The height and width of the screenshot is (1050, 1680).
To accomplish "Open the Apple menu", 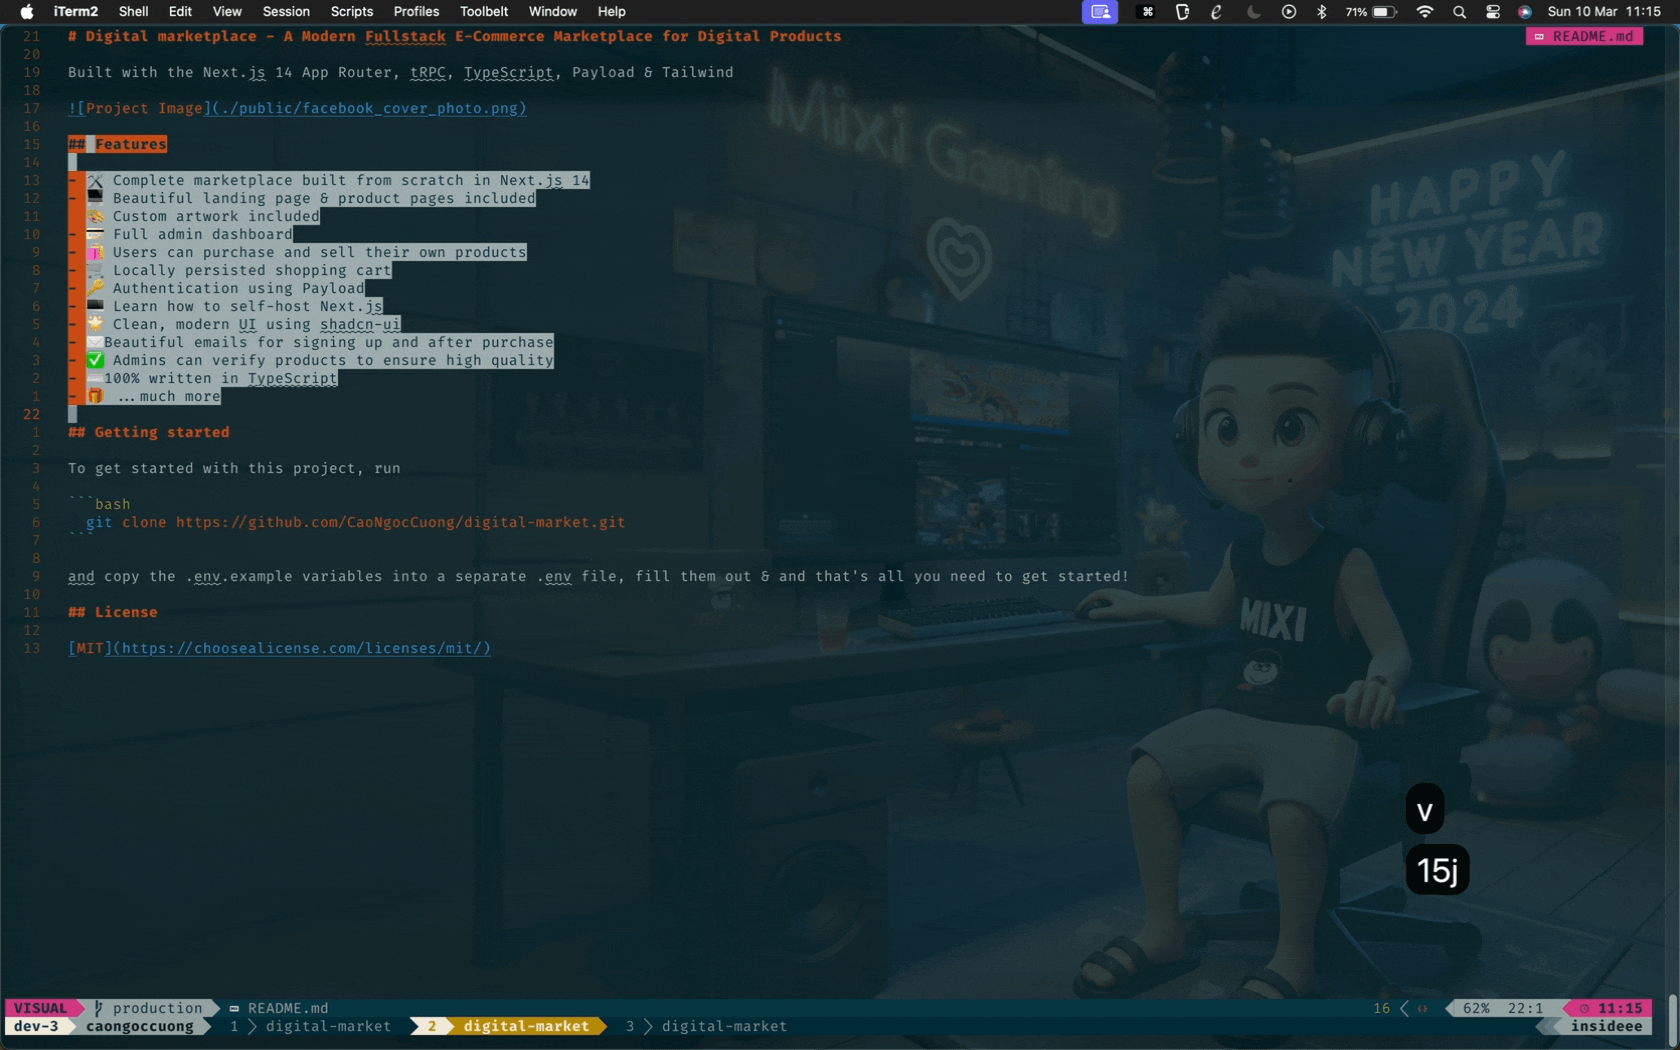I will point(27,12).
